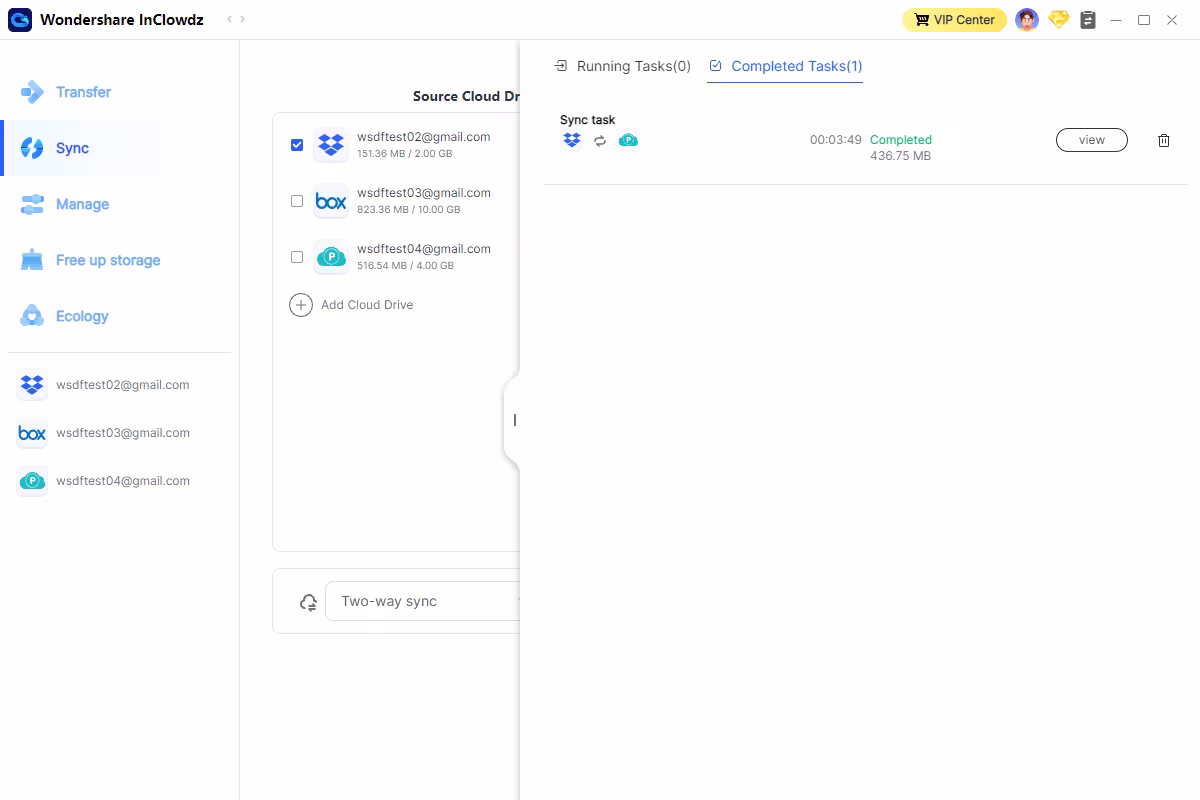
Task: Click the Source Cloud Drive heading
Action: (467, 97)
